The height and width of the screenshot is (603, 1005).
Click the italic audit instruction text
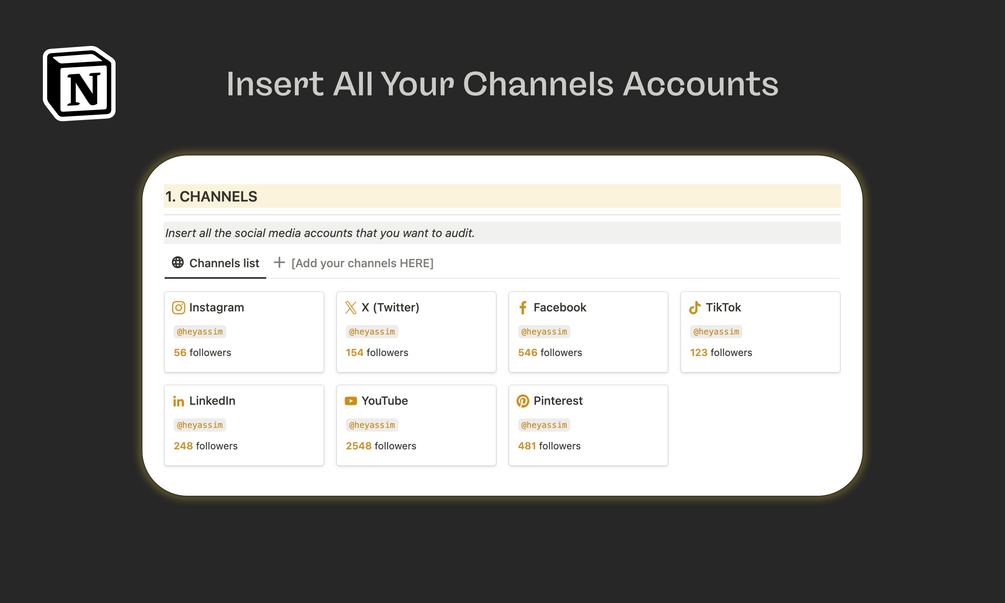[320, 233]
